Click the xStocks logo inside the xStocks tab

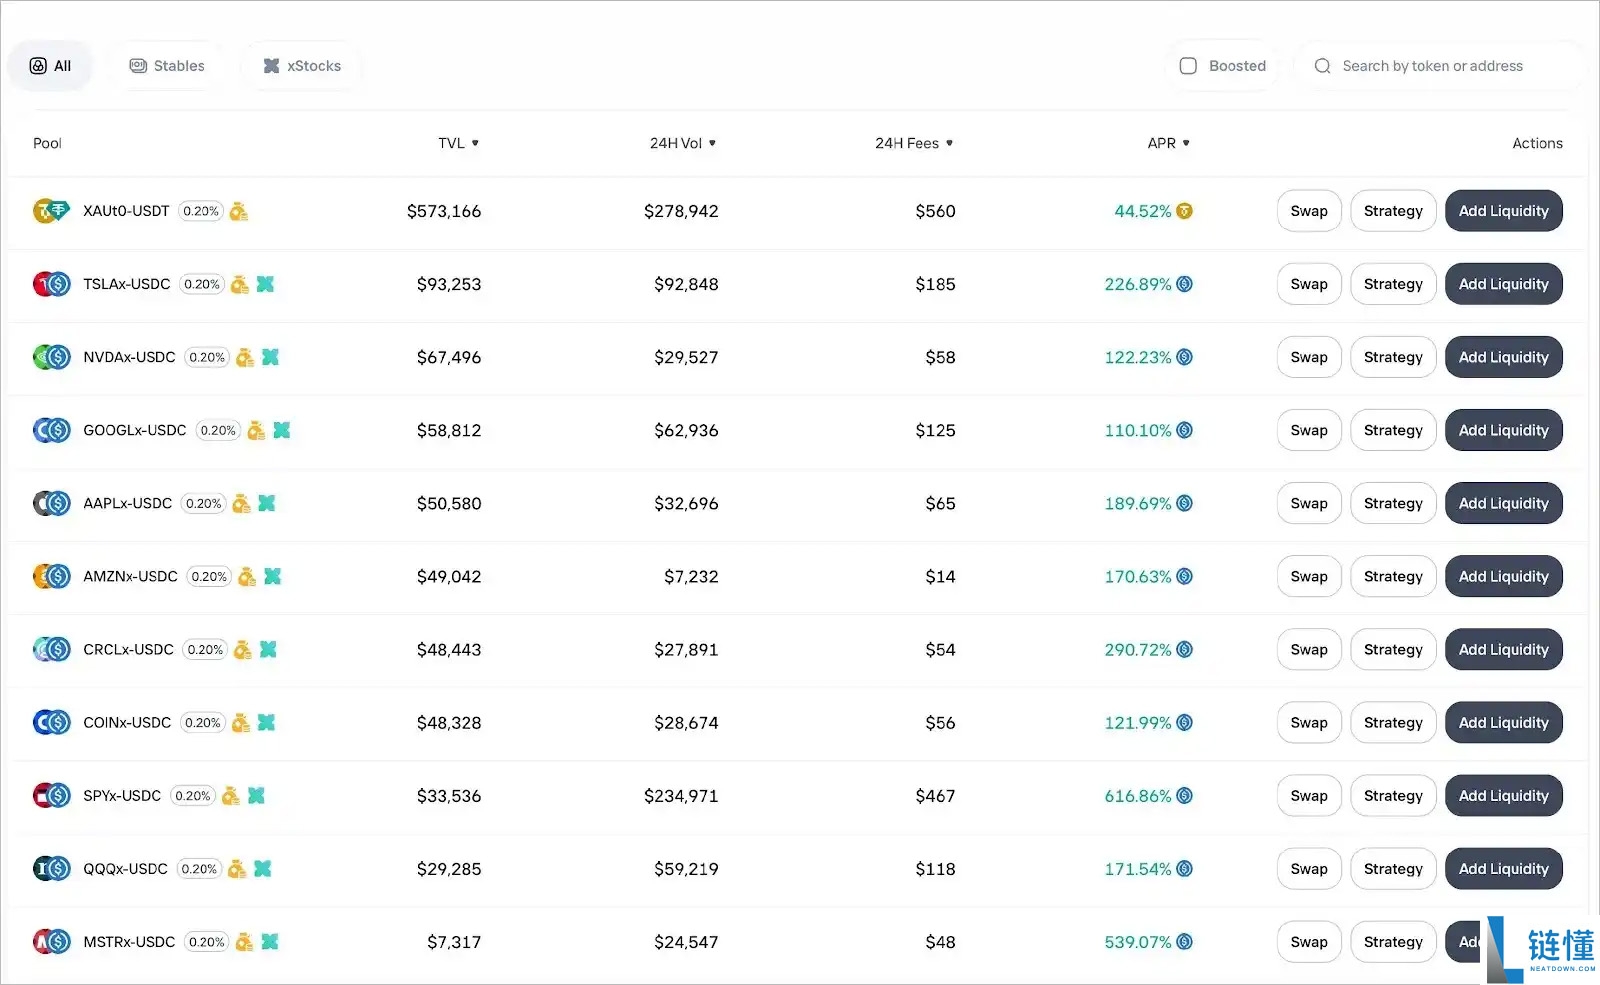click(x=270, y=65)
